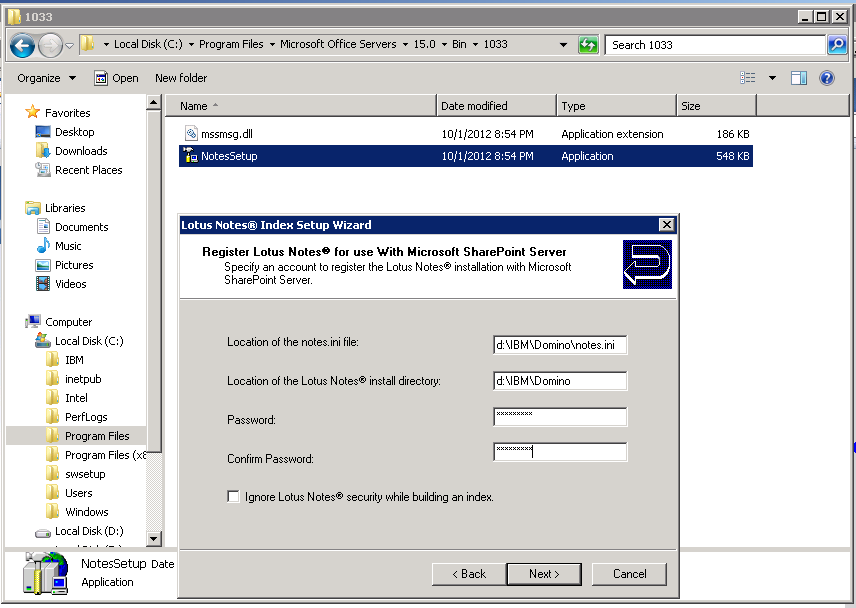
Task: Click the Search 1033 input box
Action: click(715, 45)
